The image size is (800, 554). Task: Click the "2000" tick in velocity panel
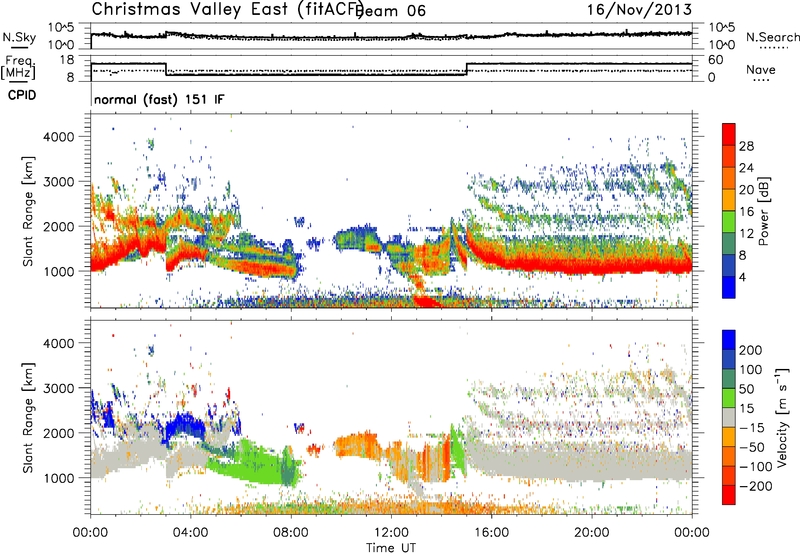[x=59, y=433]
